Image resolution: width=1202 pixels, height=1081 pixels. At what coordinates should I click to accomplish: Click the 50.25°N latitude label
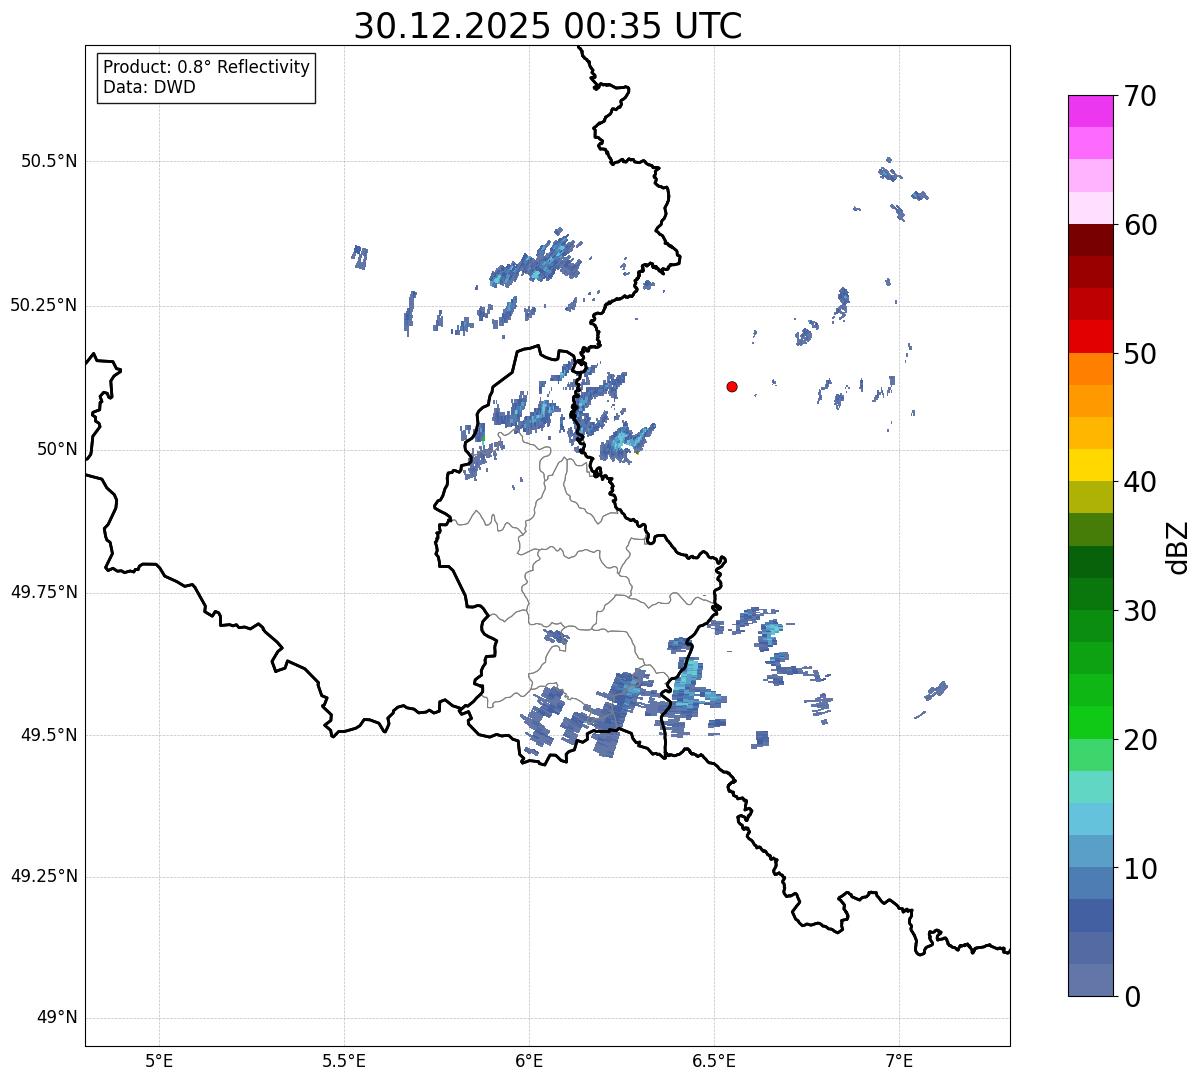(x=43, y=305)
